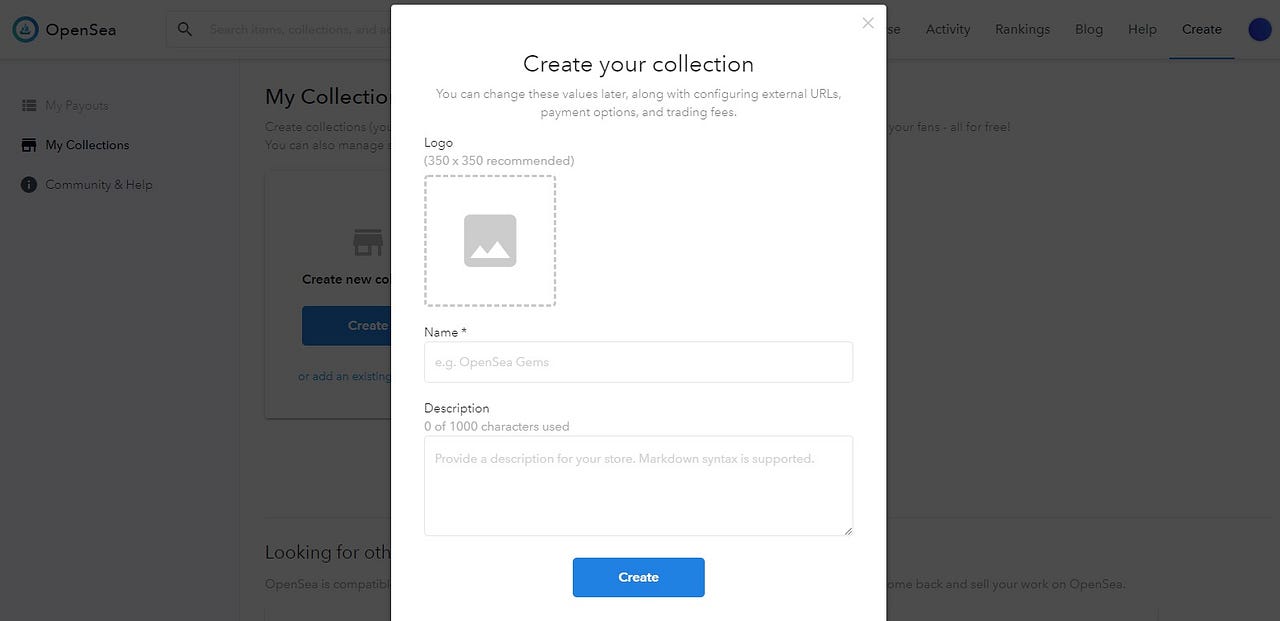
Task: Click the image placeholder in Logo upload area
Action: [490, 240]
